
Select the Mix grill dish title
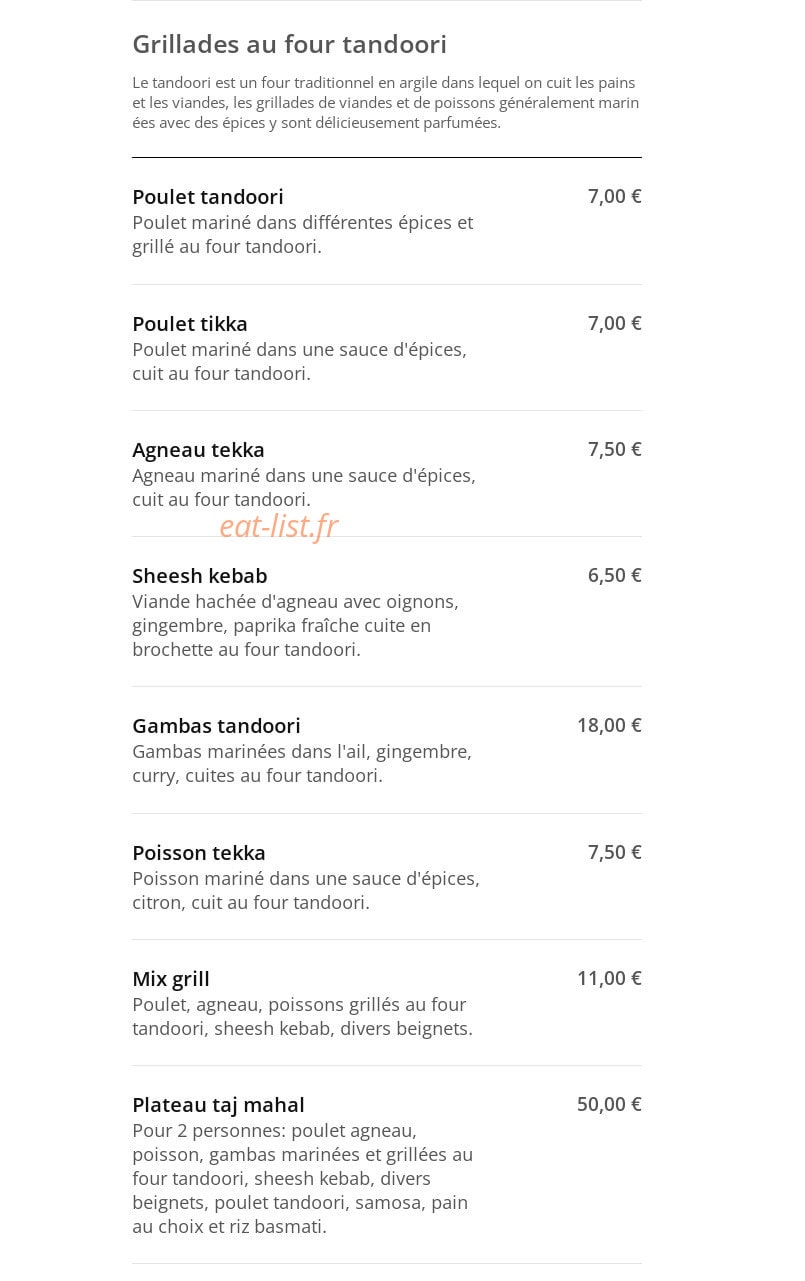pyautogui.click(x=171, y=979)
